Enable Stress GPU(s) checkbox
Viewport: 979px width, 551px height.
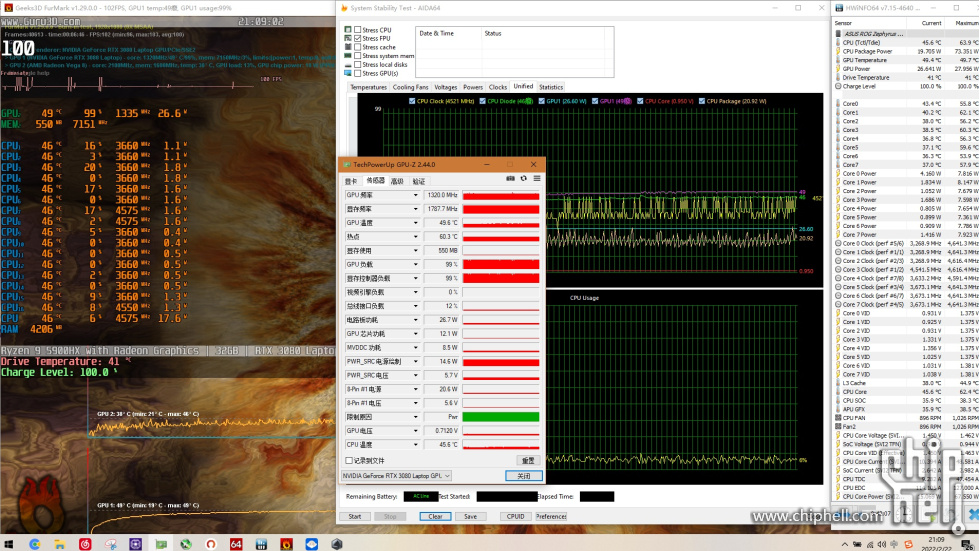point(358,73)
